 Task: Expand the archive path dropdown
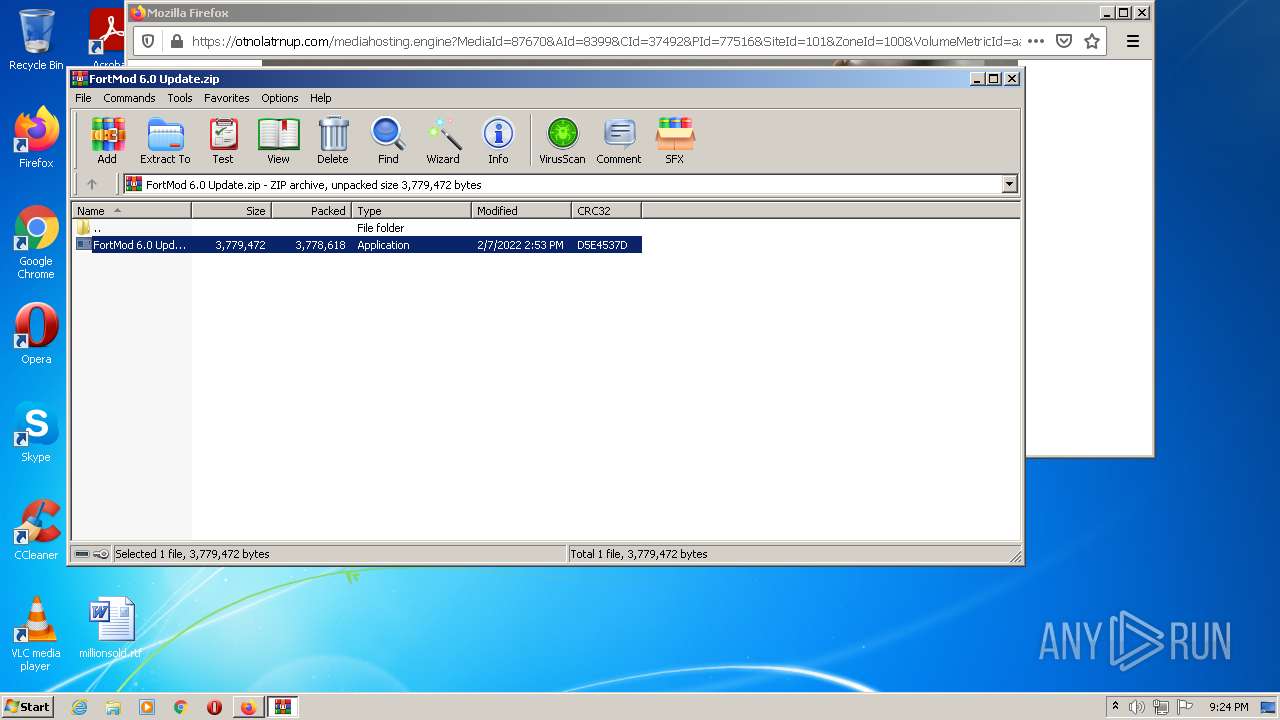pos(1009,184)
